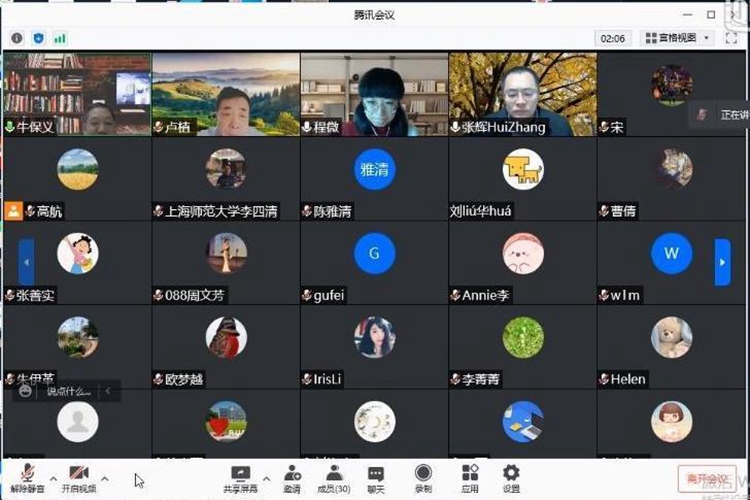The width and height of the screenshot is (750, 500).
Task: Unmute microphone with 解除静音 button
Action: (27, 477)
